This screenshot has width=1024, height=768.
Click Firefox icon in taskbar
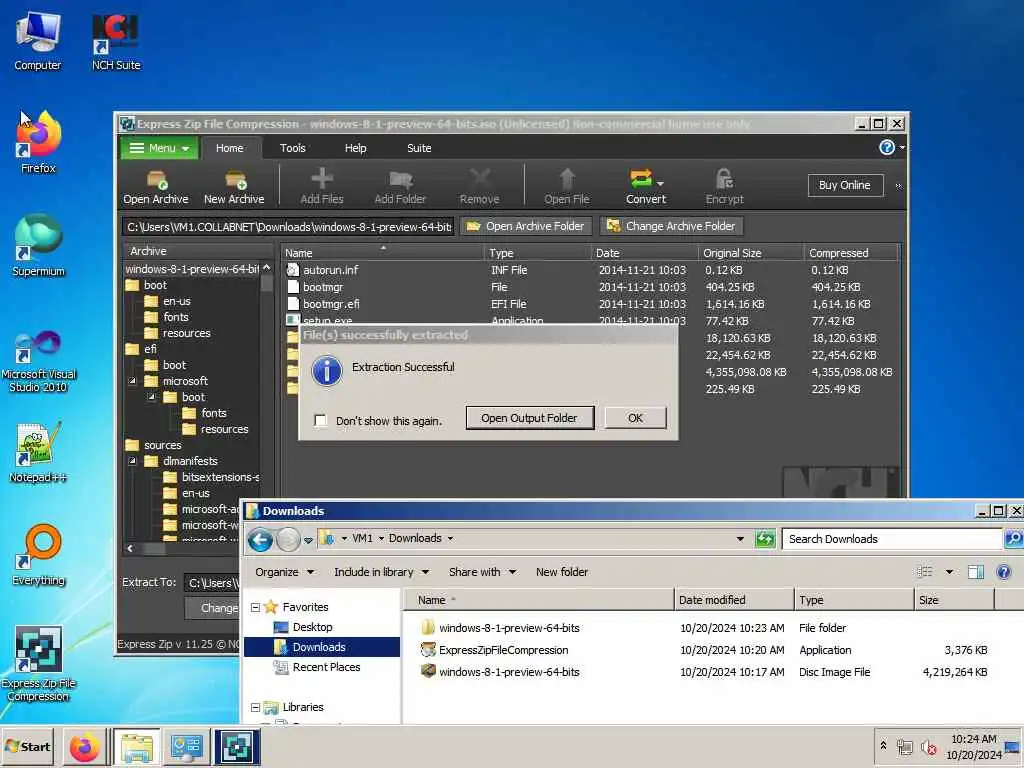84,748
